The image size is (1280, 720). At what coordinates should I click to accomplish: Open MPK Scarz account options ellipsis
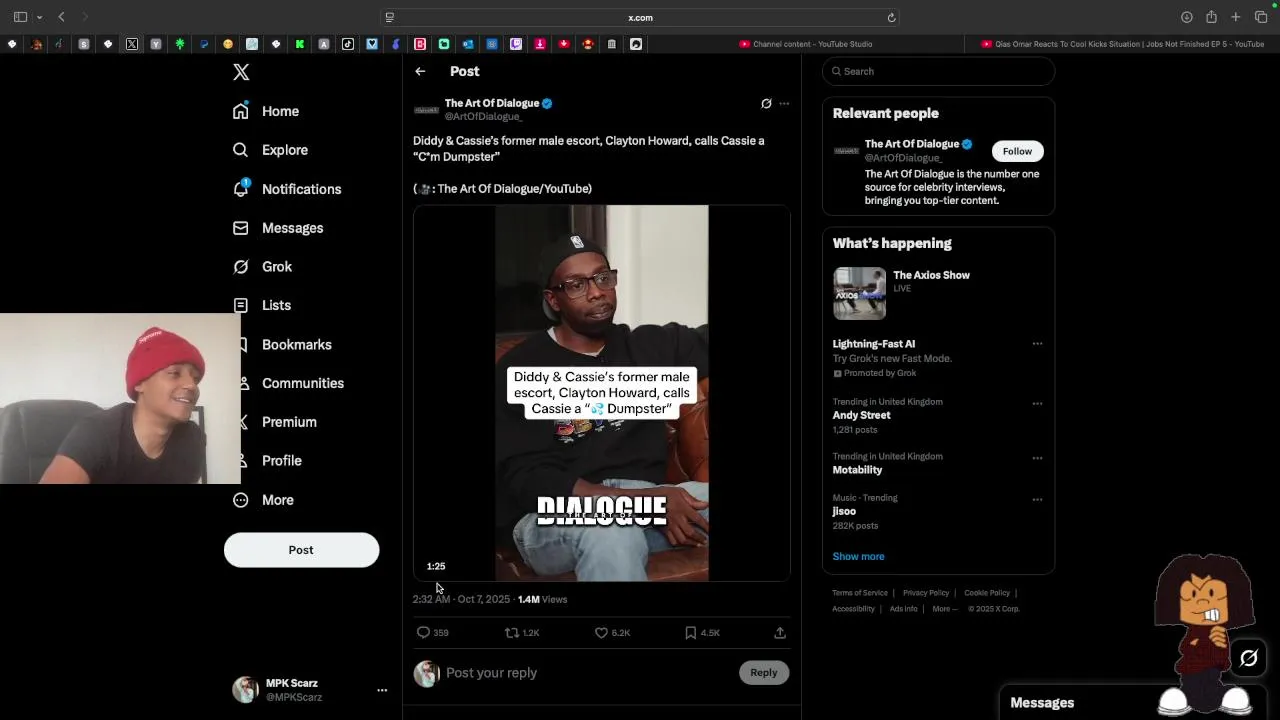(382, 690)
